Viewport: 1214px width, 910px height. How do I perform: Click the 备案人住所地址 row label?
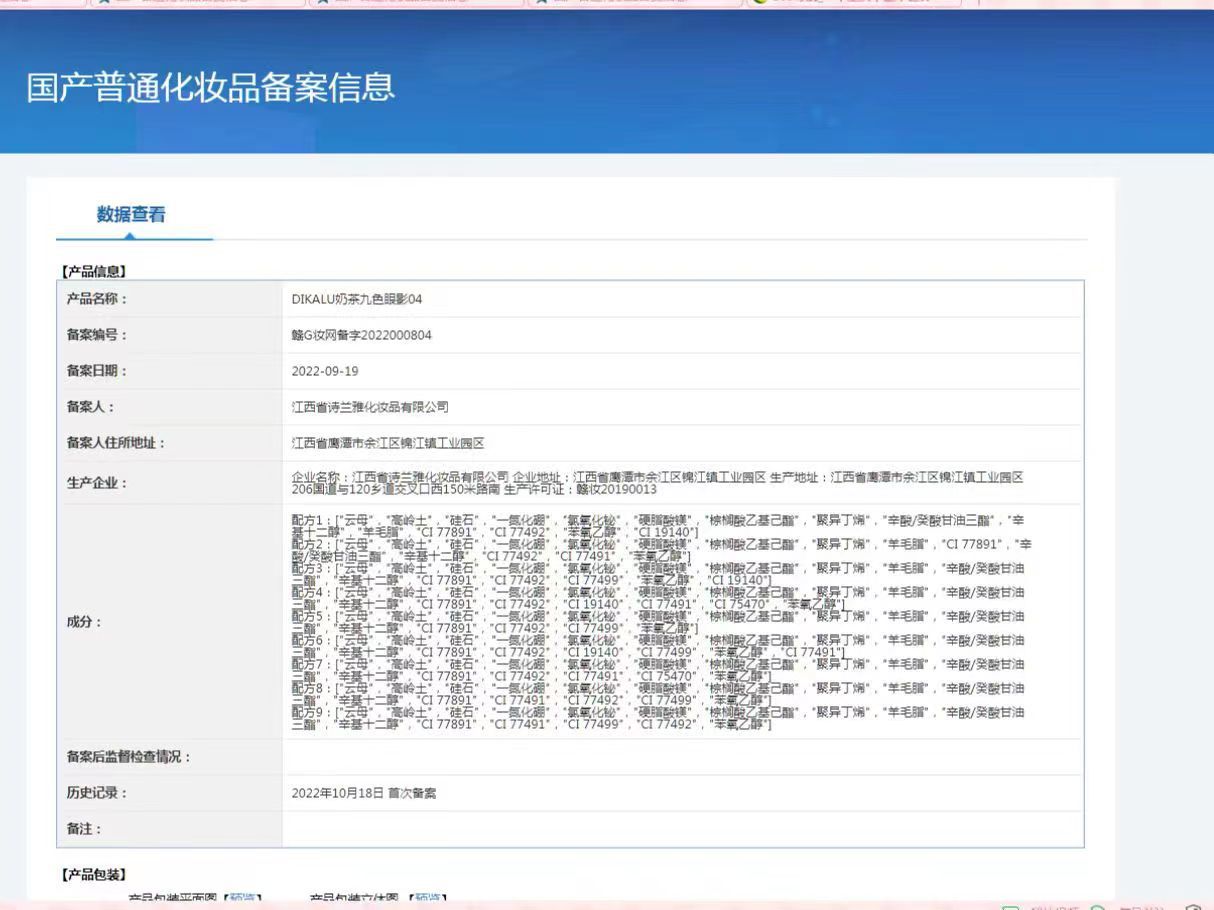point(116,443)
